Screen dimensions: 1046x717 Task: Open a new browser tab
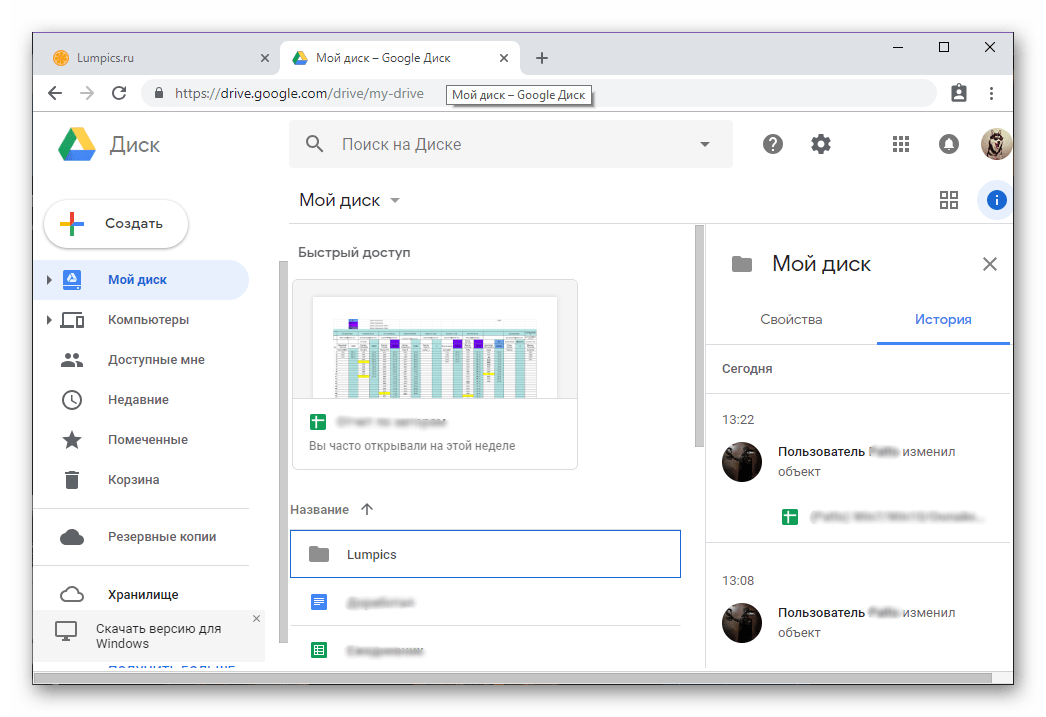click(542, 58)
